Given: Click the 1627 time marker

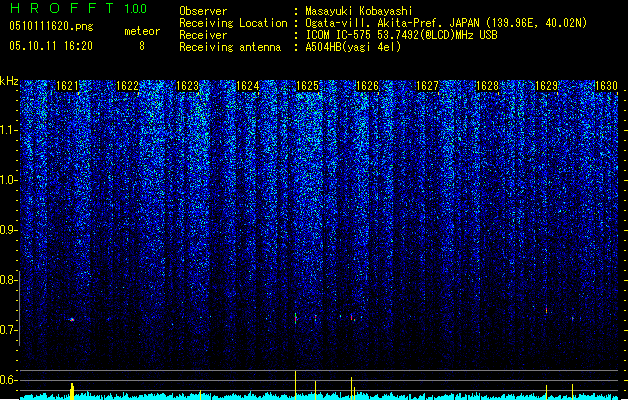Looking at the screenshot, I should click(x=428, y=86).
